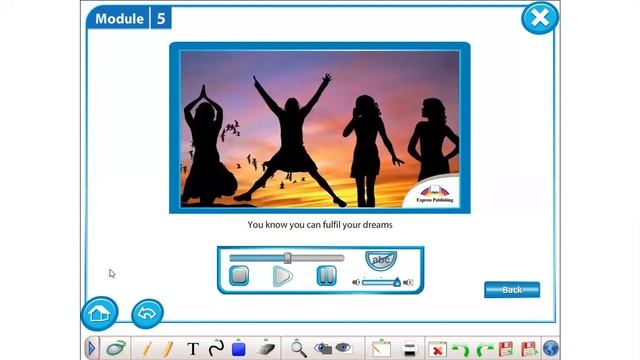Stop the video playback
The image size is (640, 360).
(239, 276)
